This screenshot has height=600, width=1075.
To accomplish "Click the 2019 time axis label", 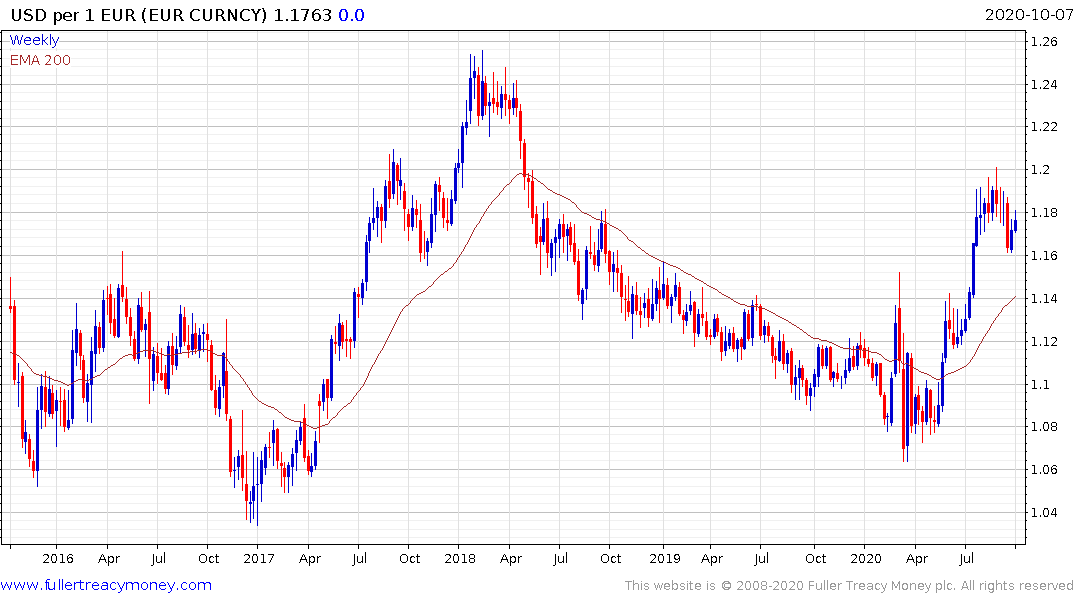I will pos(664,558).
